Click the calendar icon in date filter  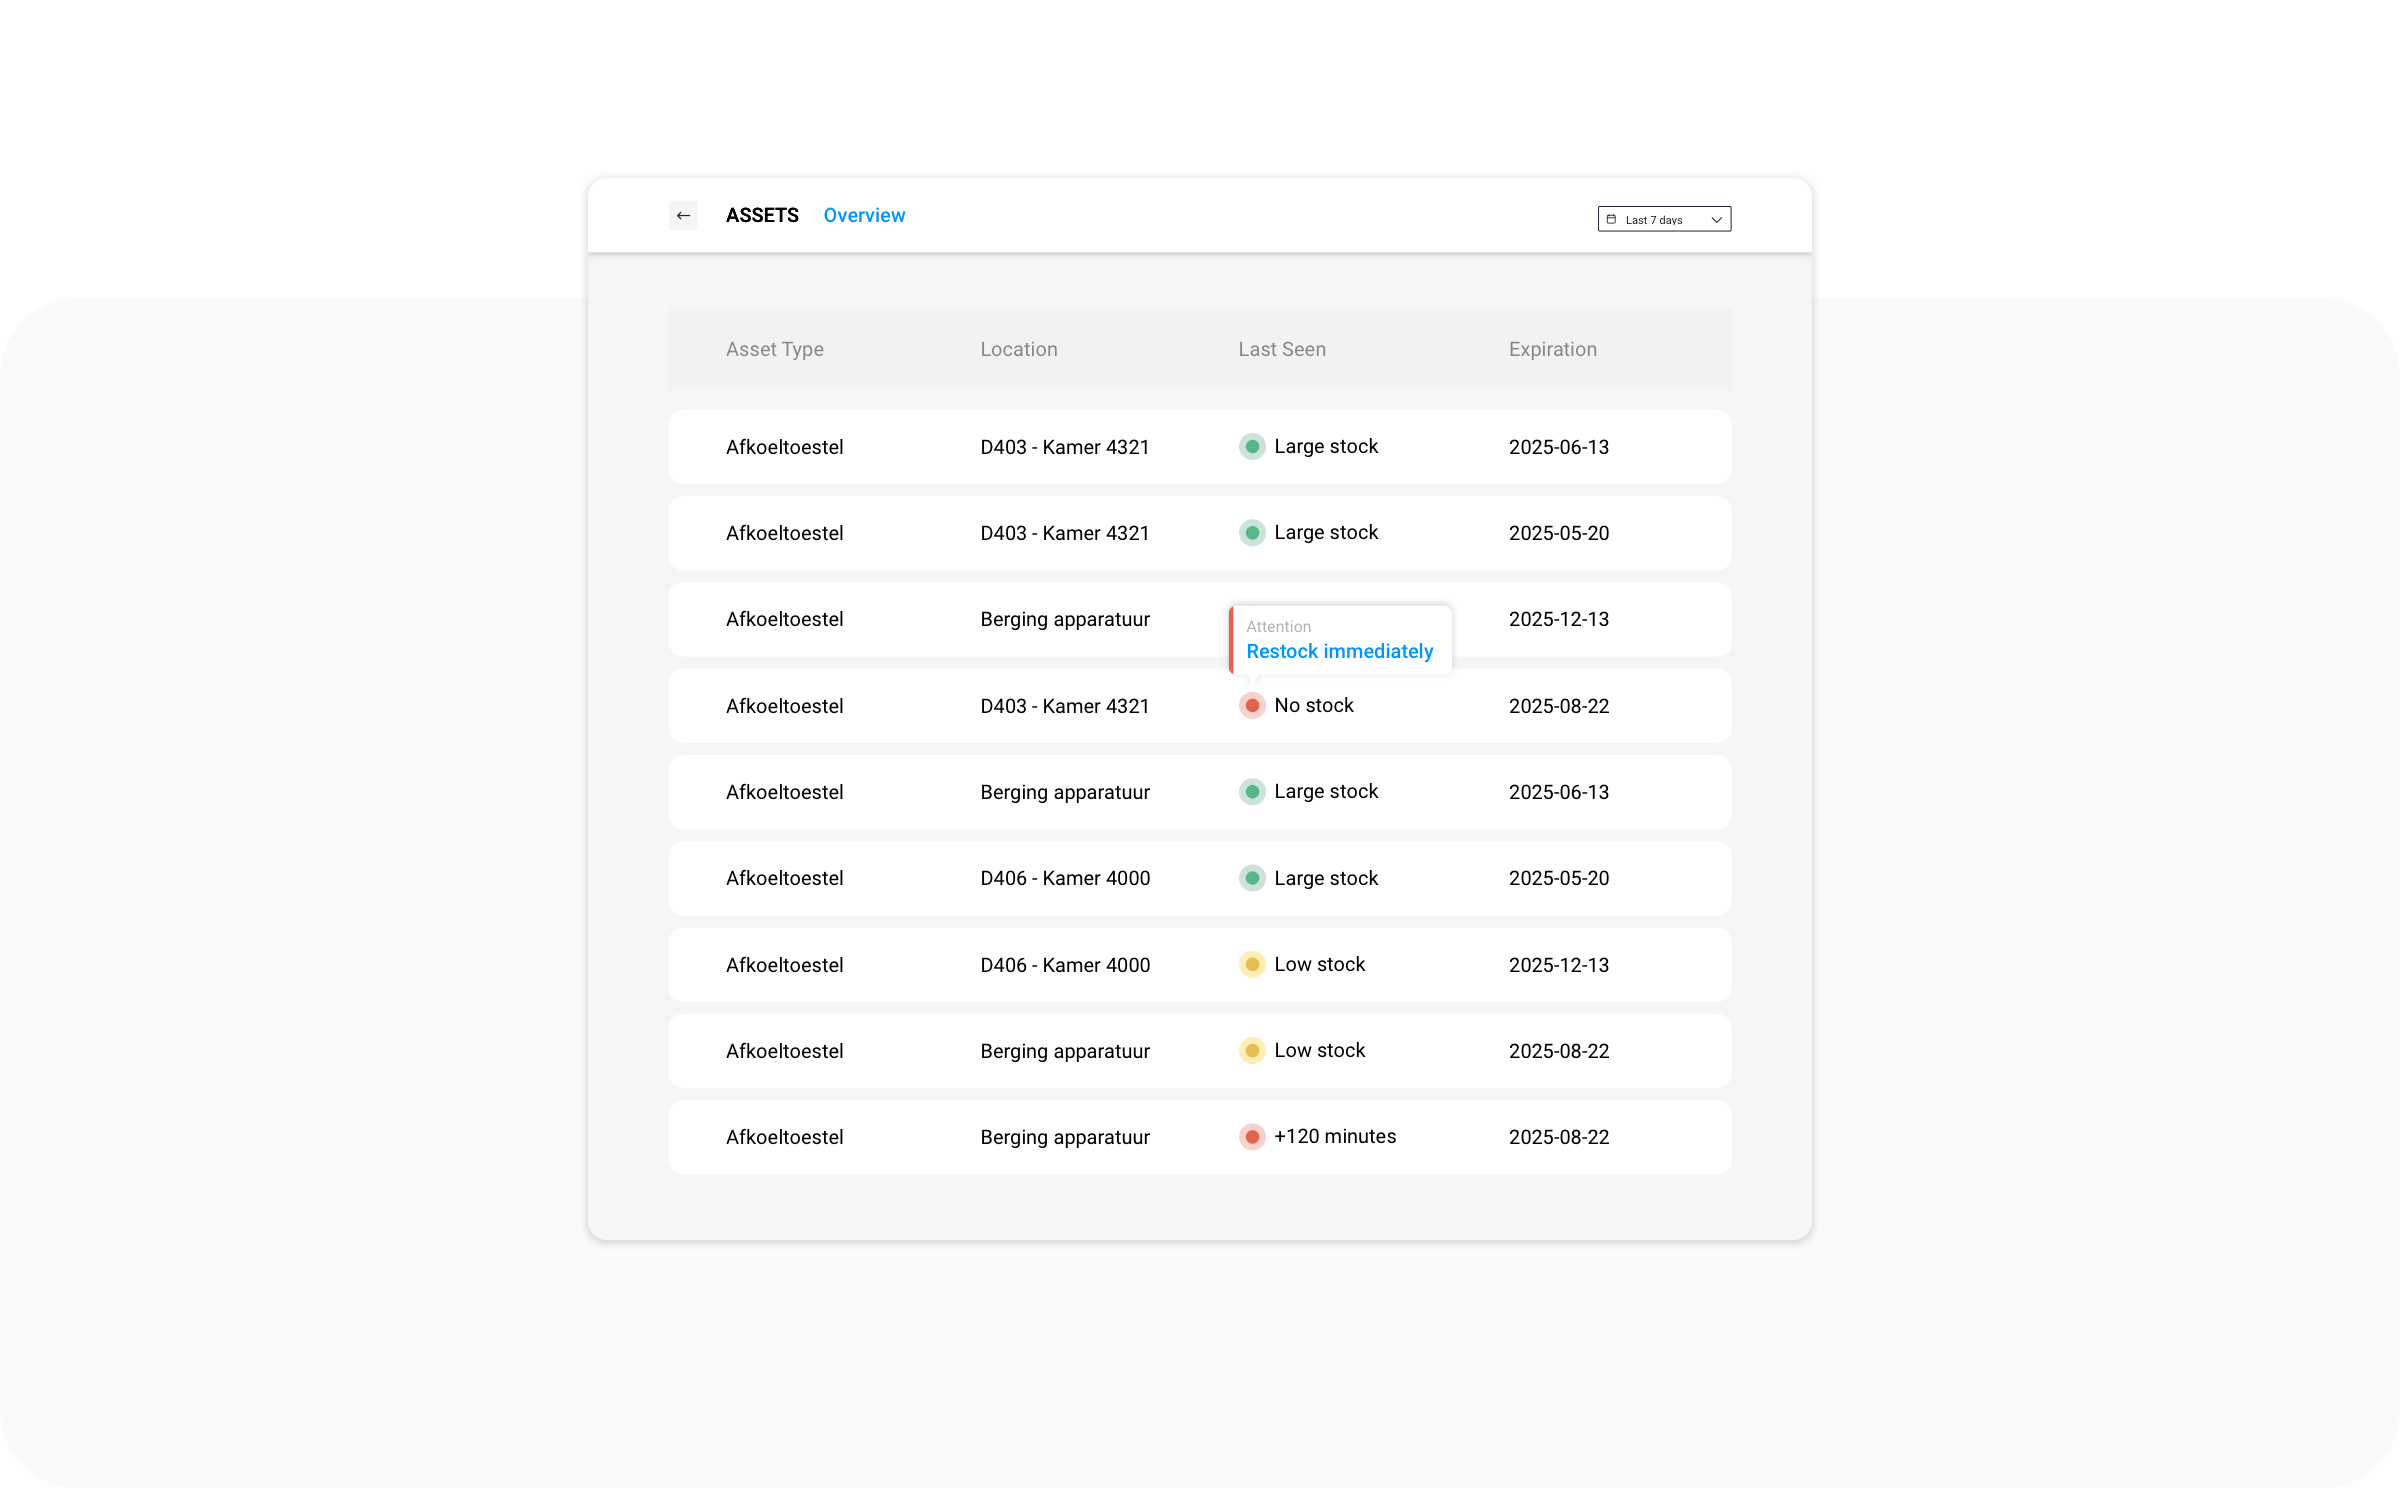1611,219
